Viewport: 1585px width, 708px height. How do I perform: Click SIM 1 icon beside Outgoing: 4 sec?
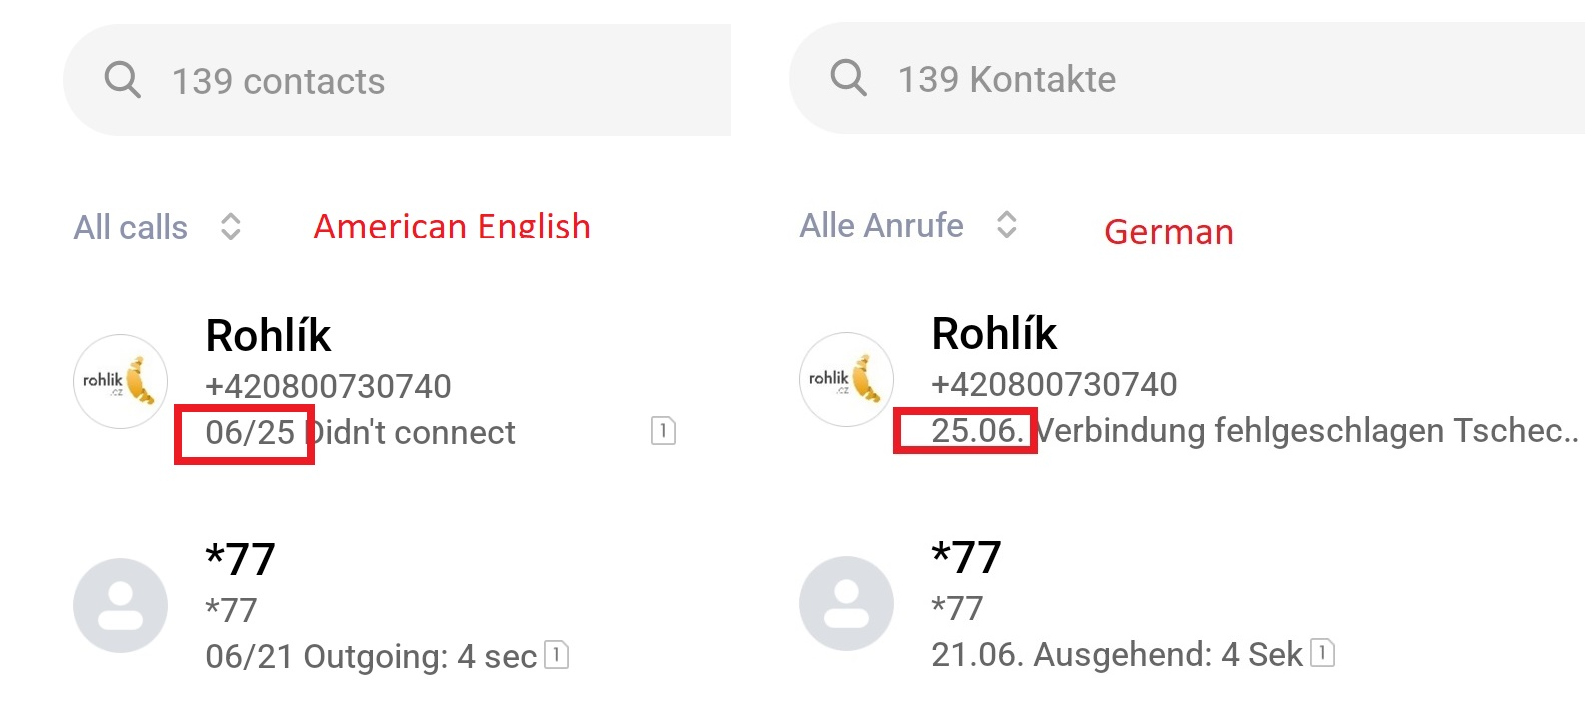pyautogui.click(x=556, y=655)
